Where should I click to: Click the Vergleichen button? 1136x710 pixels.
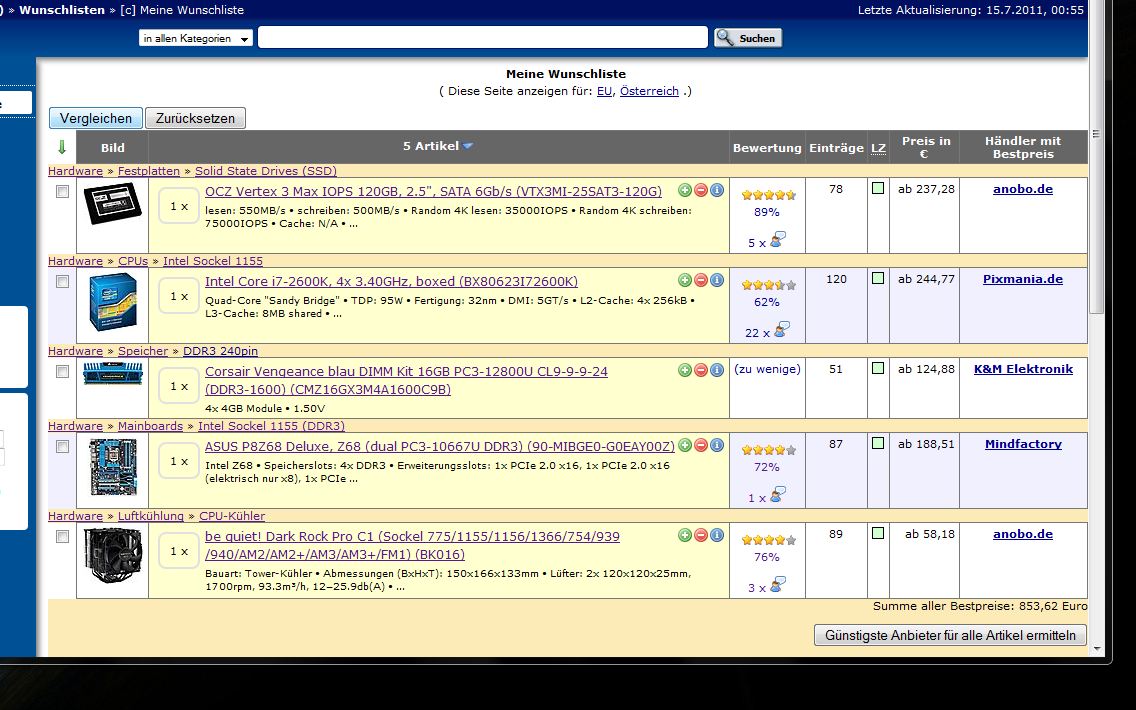[x=96, y=118]
